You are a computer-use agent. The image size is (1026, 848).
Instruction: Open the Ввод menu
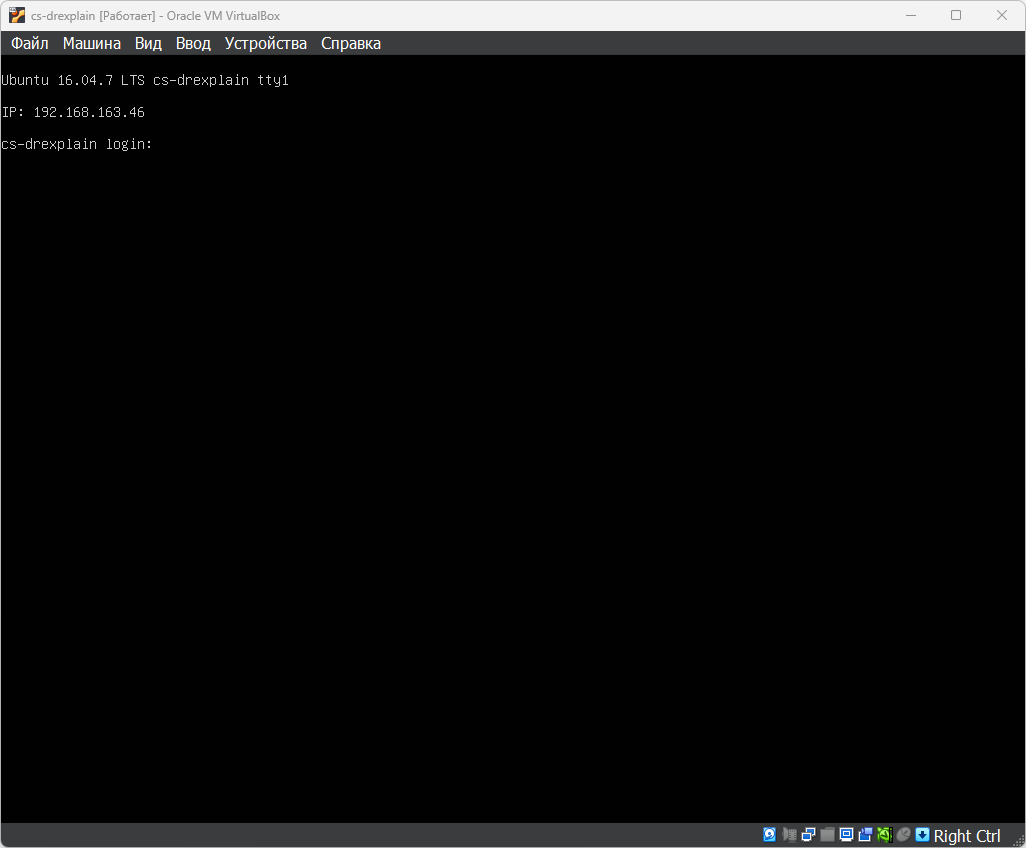(x=193, y=43)
